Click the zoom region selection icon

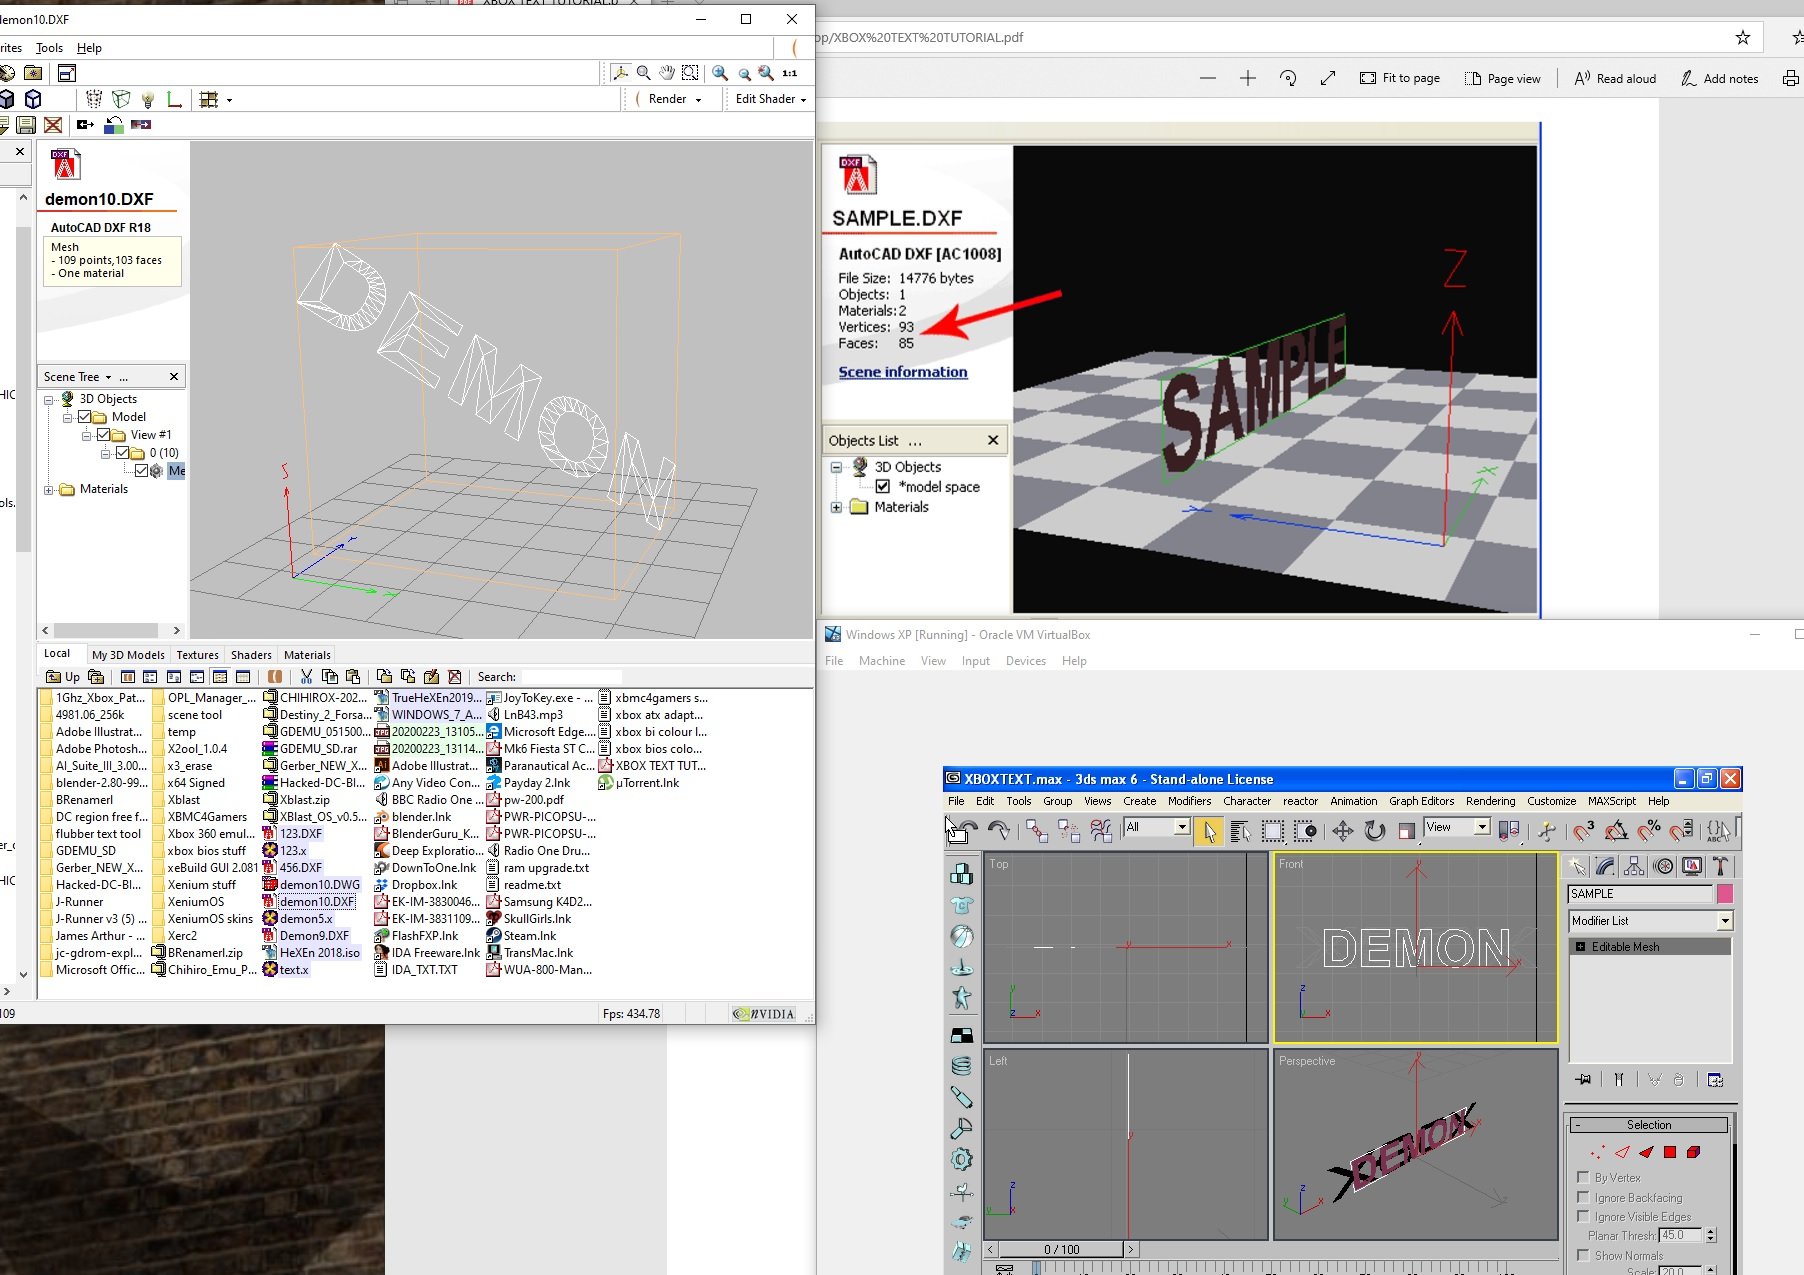(690, 73)
